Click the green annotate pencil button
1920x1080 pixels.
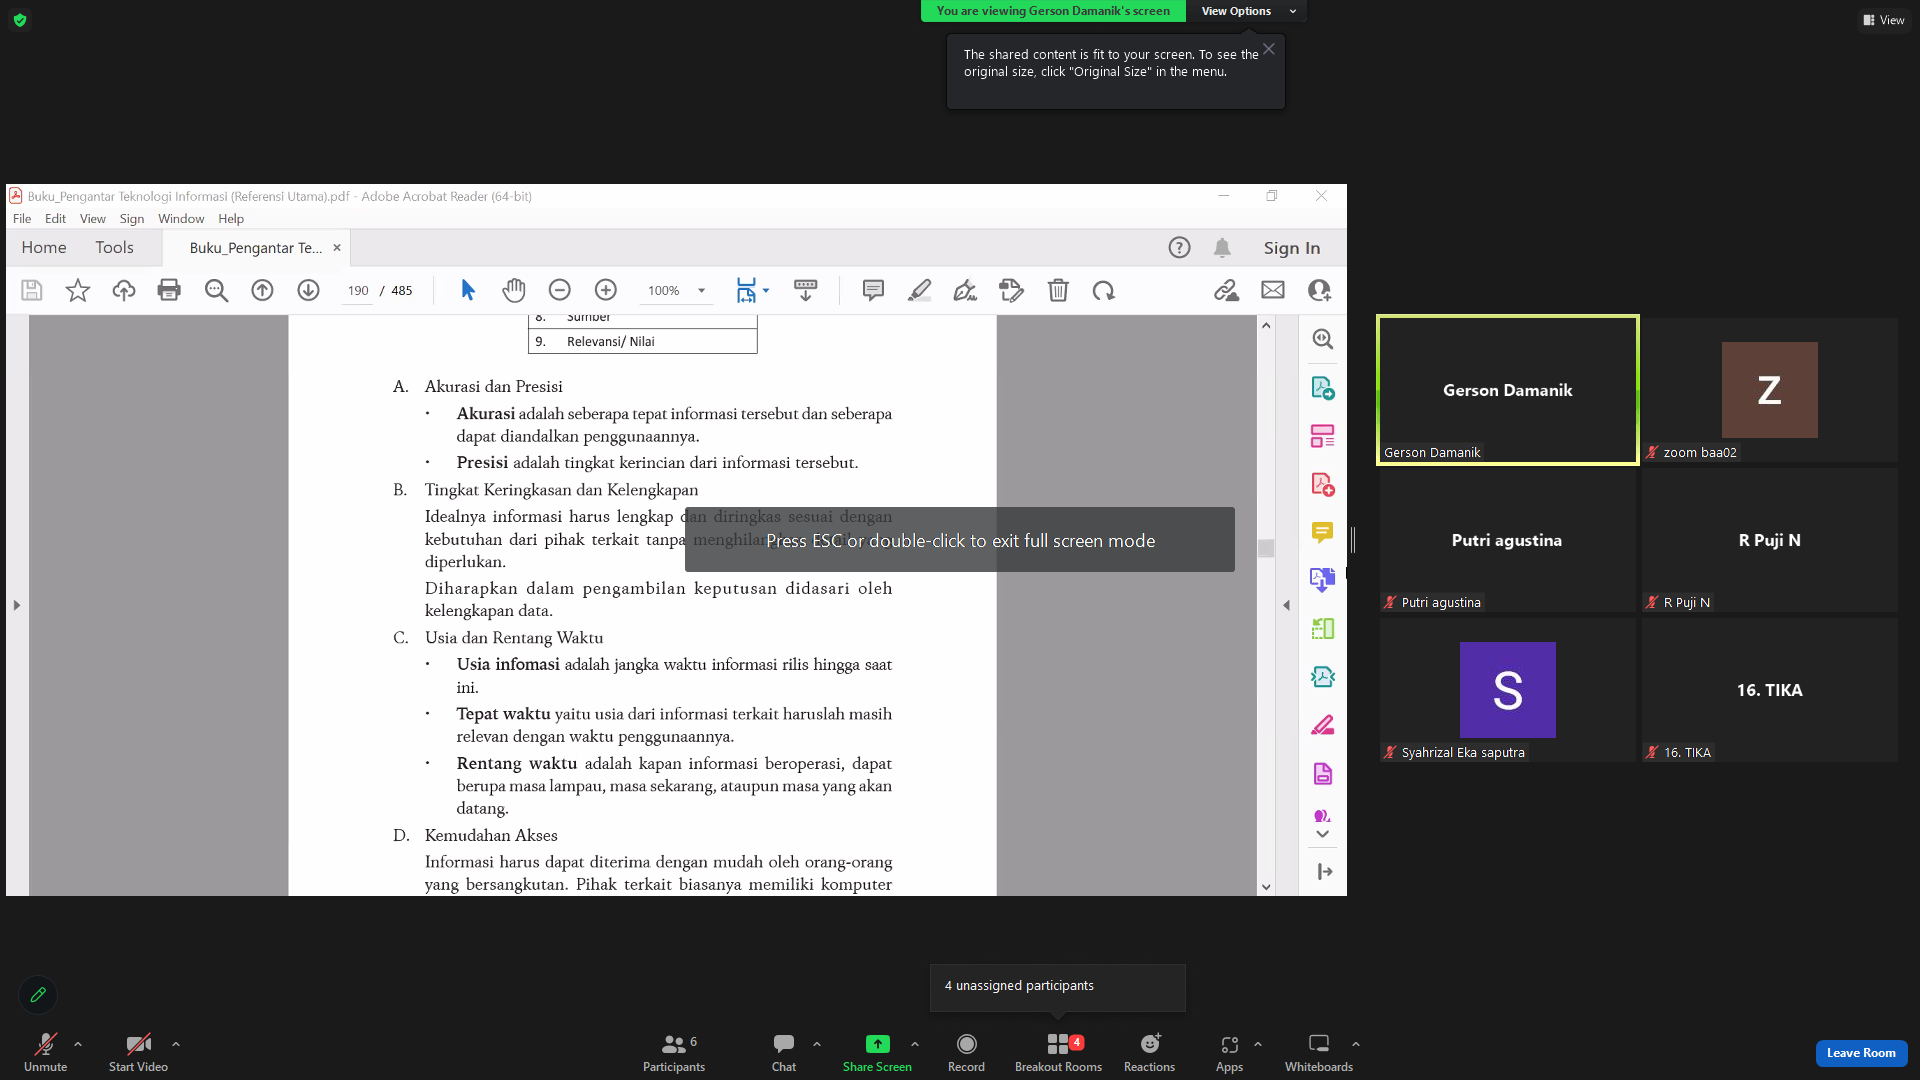click(x=38, y=995)
